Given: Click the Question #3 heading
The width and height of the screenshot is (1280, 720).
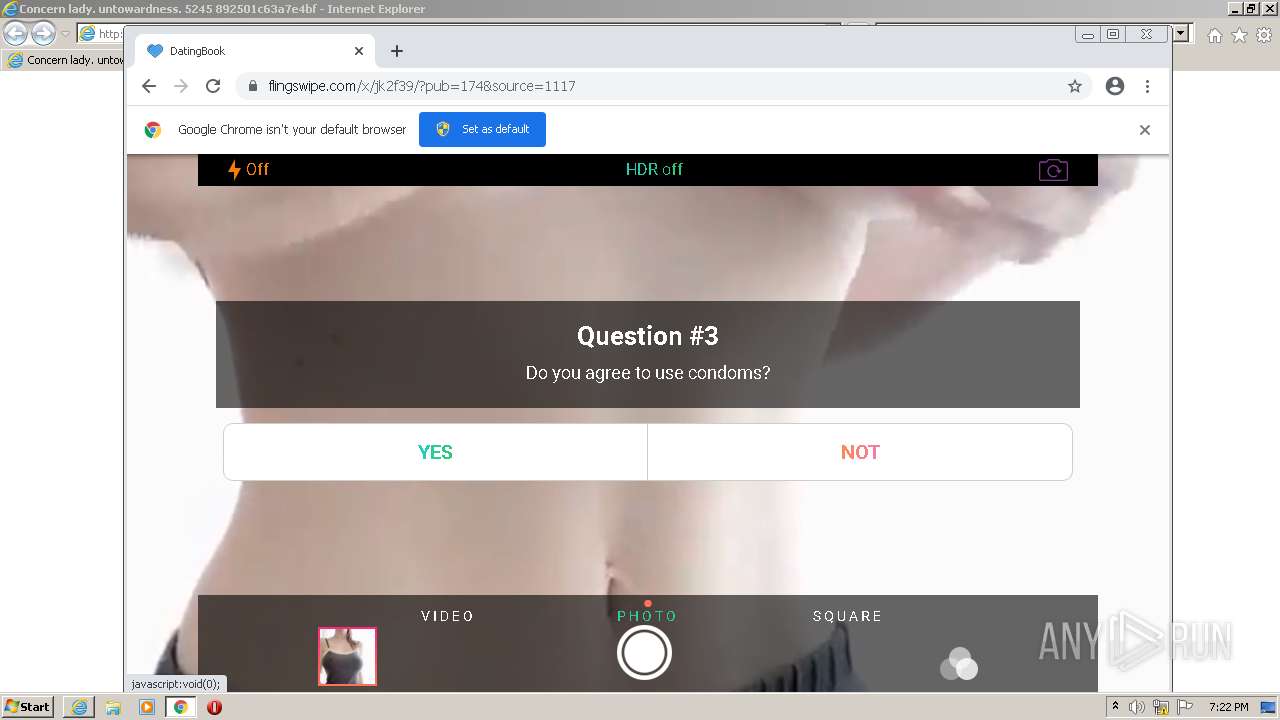Looking at the screenshot, I should coord(648,336).
